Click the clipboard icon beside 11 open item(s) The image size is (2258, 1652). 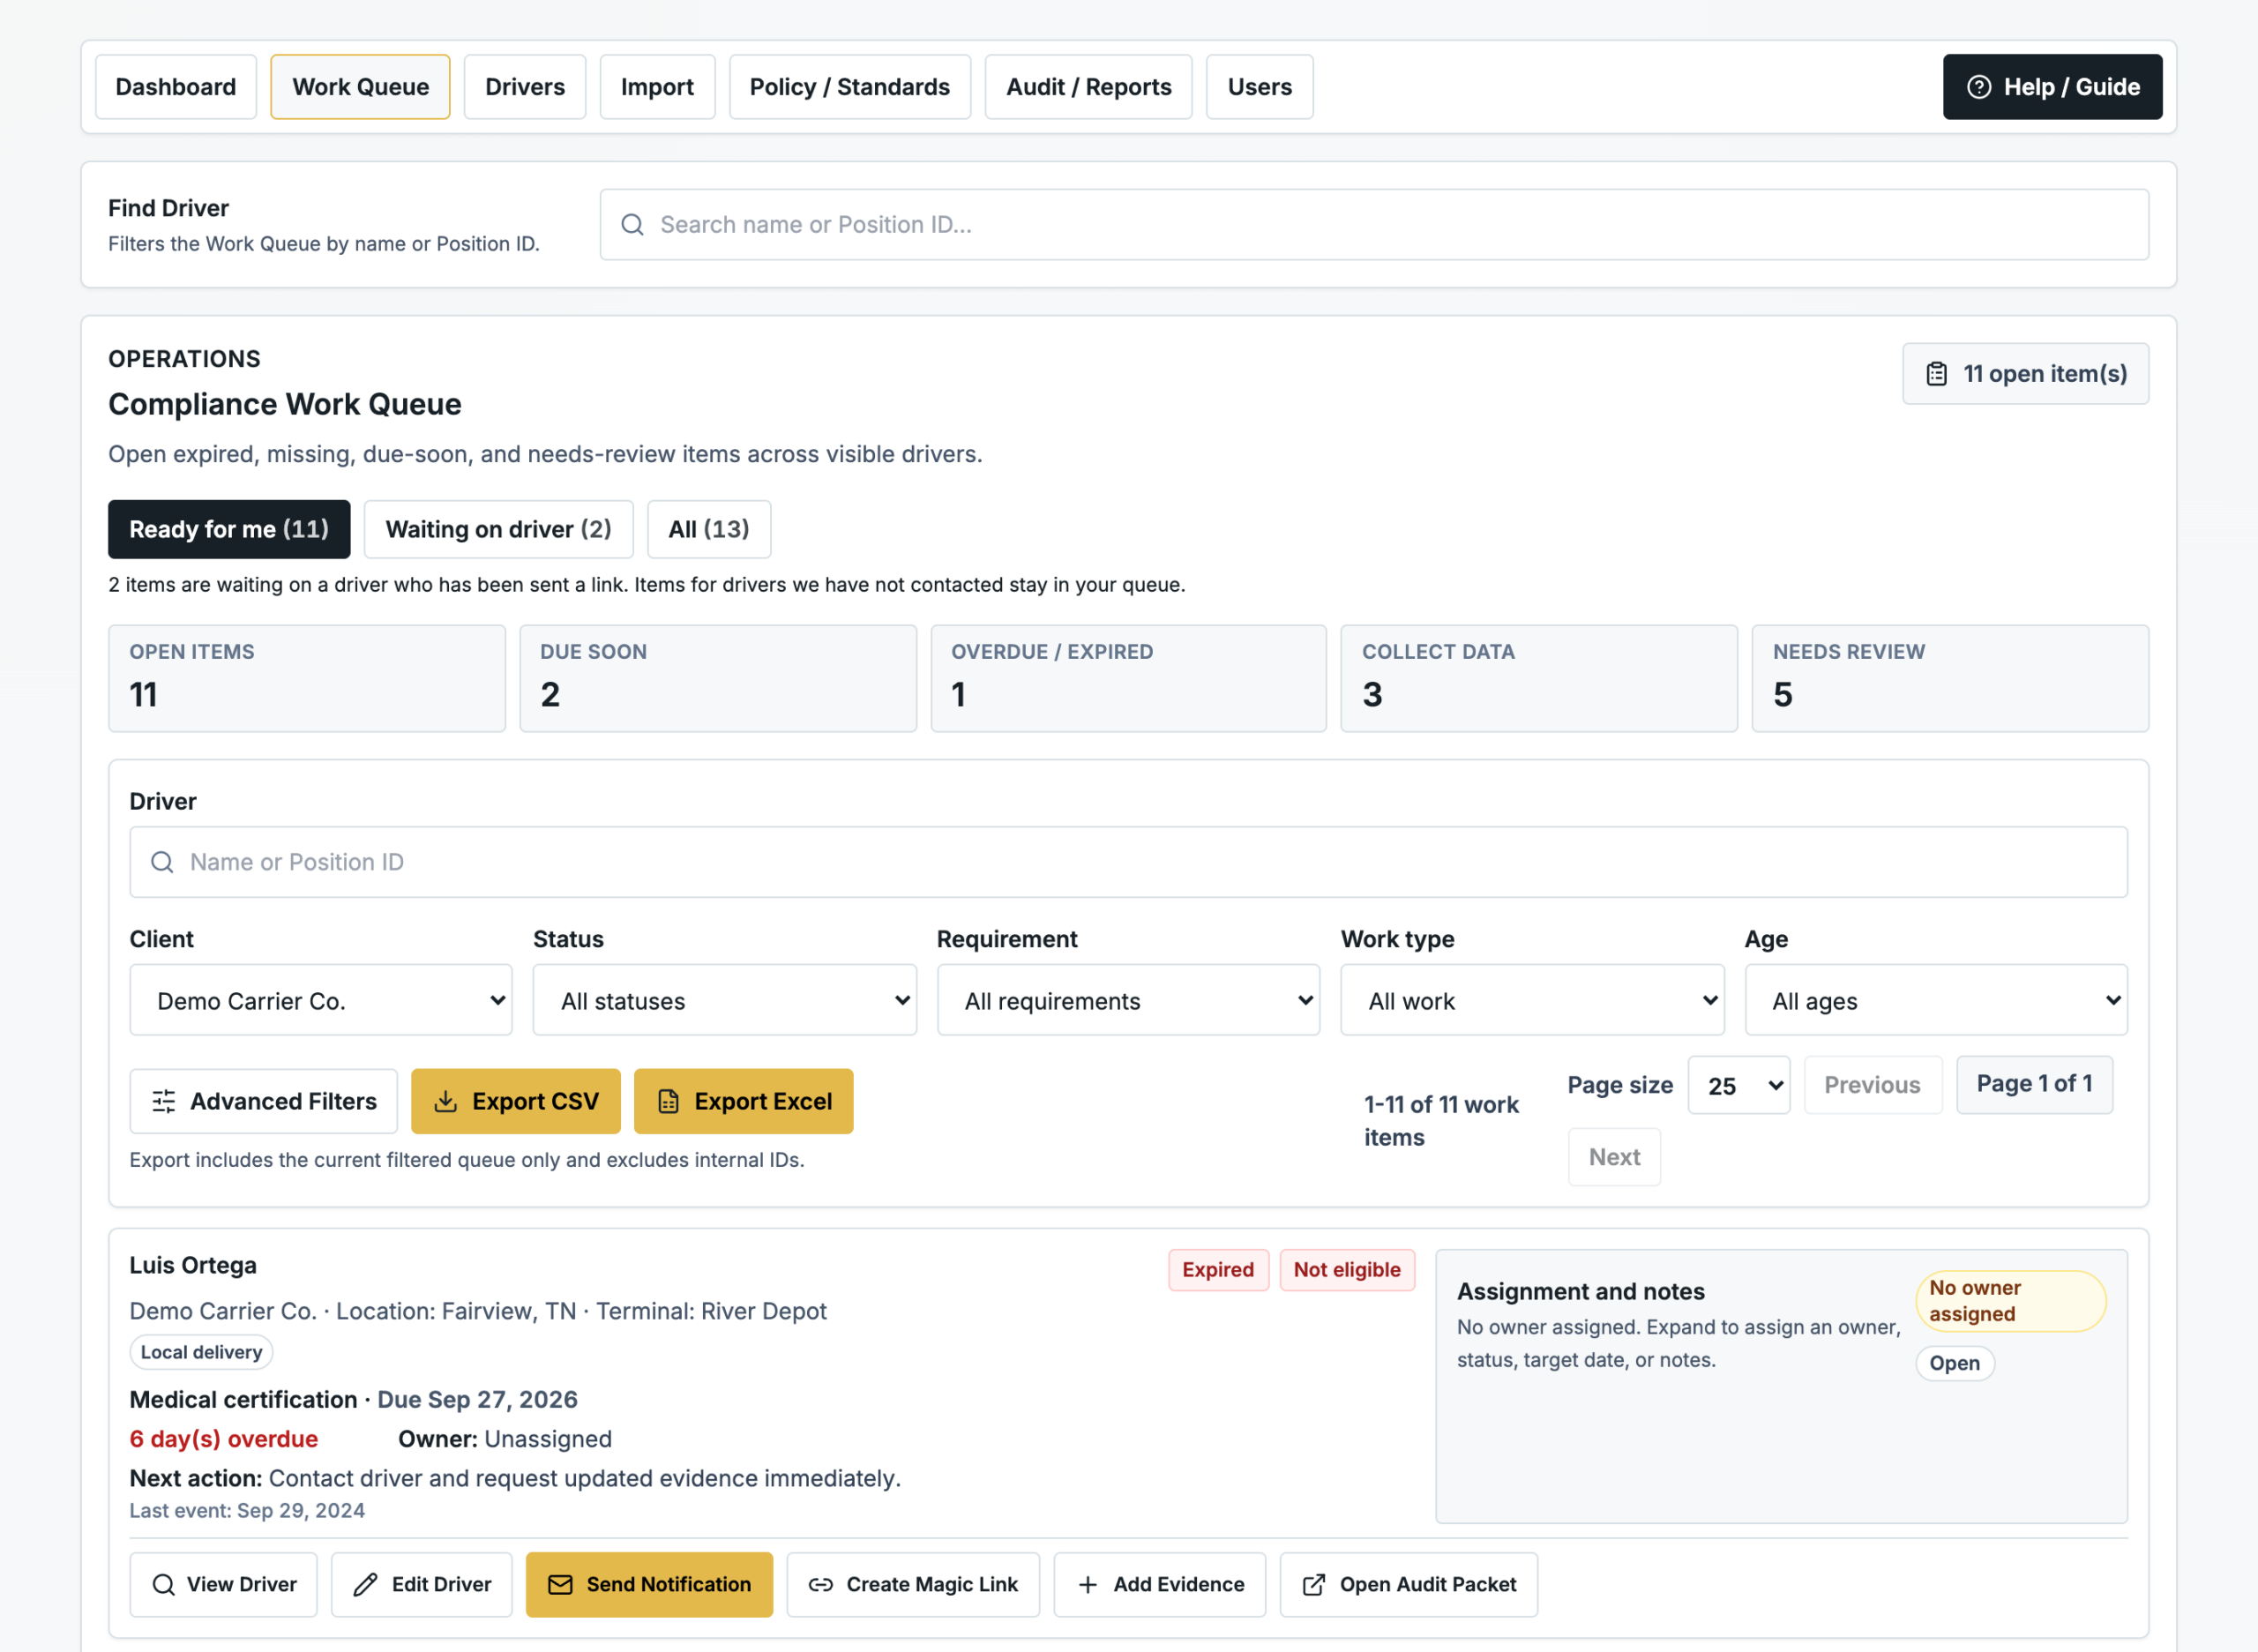tap(1936, 373)
